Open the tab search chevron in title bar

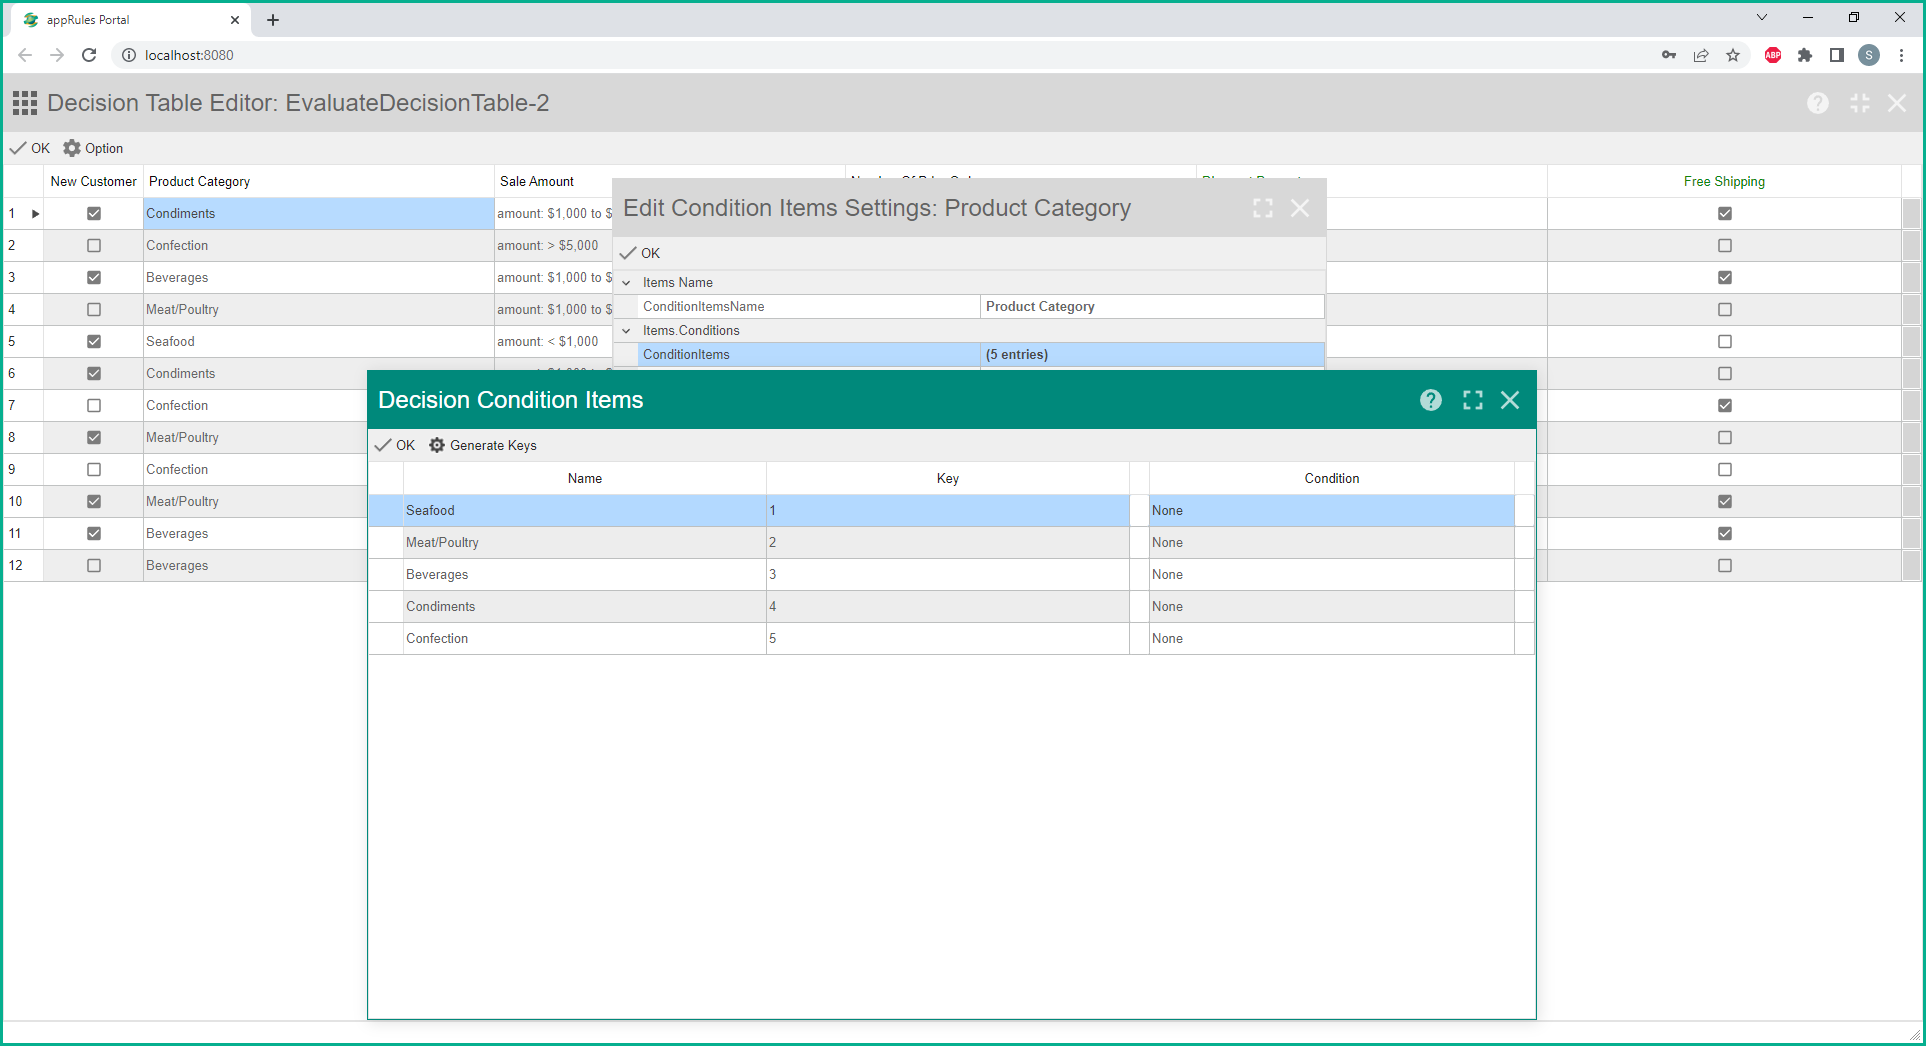(x=1762, y=17)
